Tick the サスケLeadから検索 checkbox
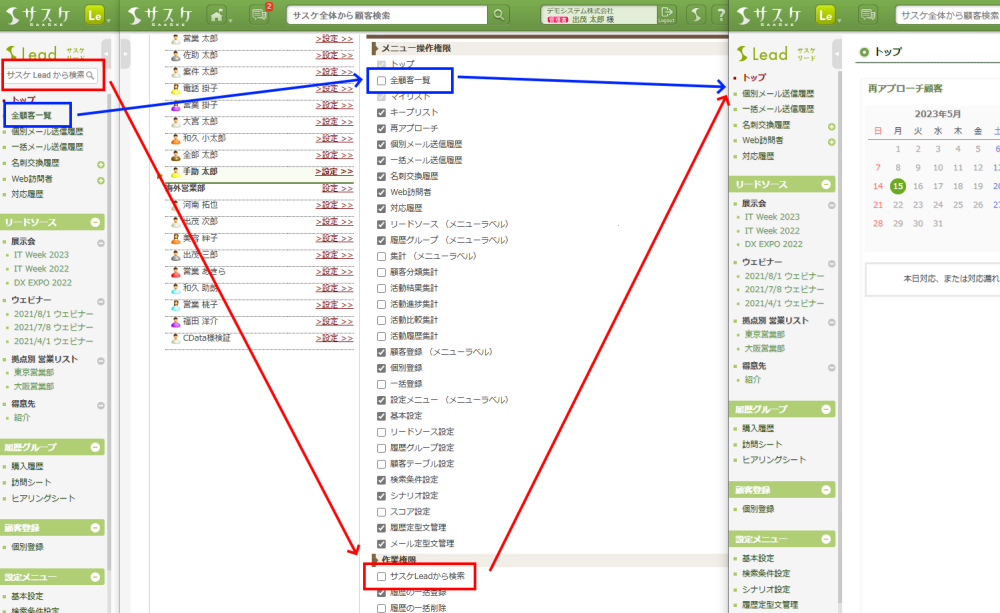Viewport: 1000px width, 613px height. click(381, 577)
